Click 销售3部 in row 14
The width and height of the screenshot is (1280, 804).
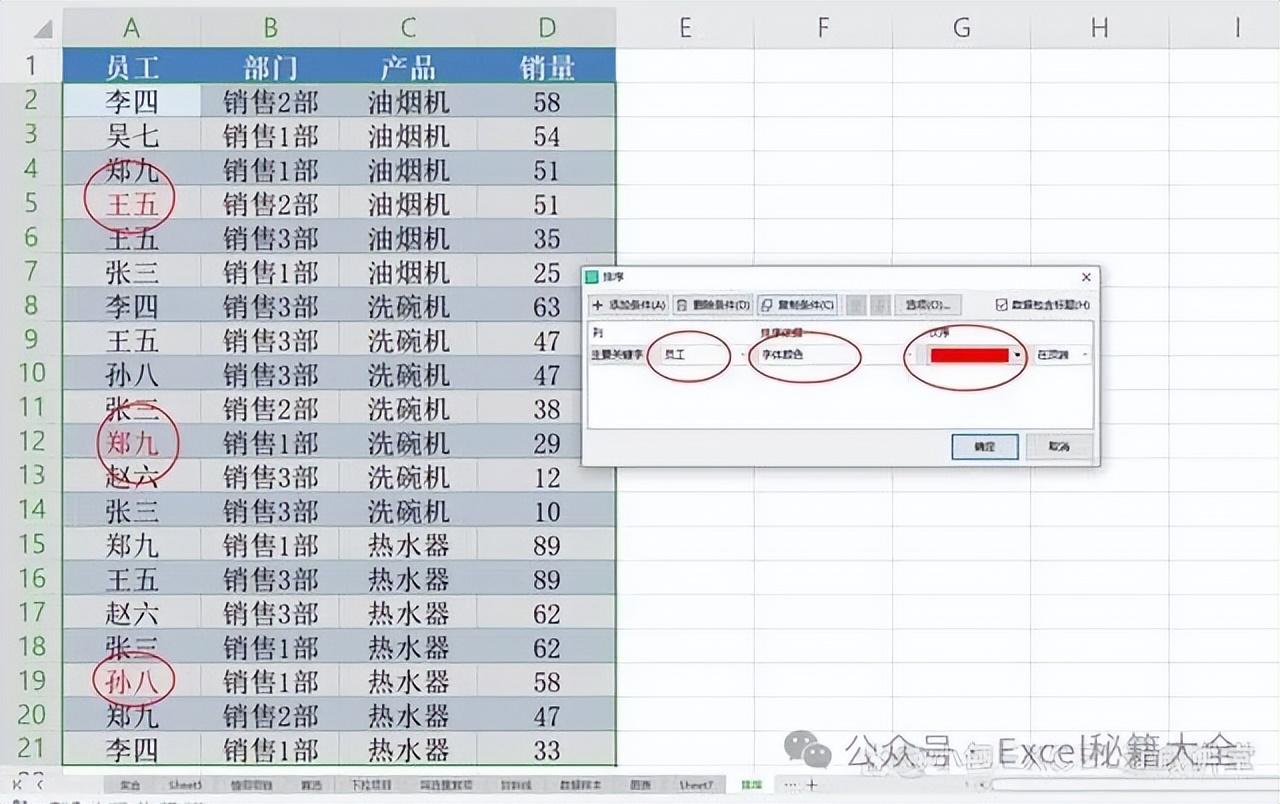(x=270, y=511)
